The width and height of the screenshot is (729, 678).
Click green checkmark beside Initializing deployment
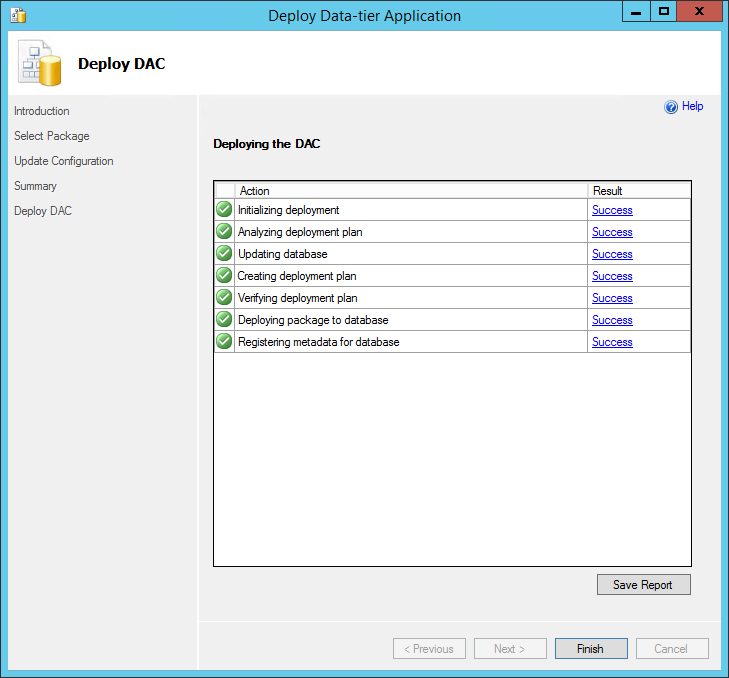coord(224,210)
